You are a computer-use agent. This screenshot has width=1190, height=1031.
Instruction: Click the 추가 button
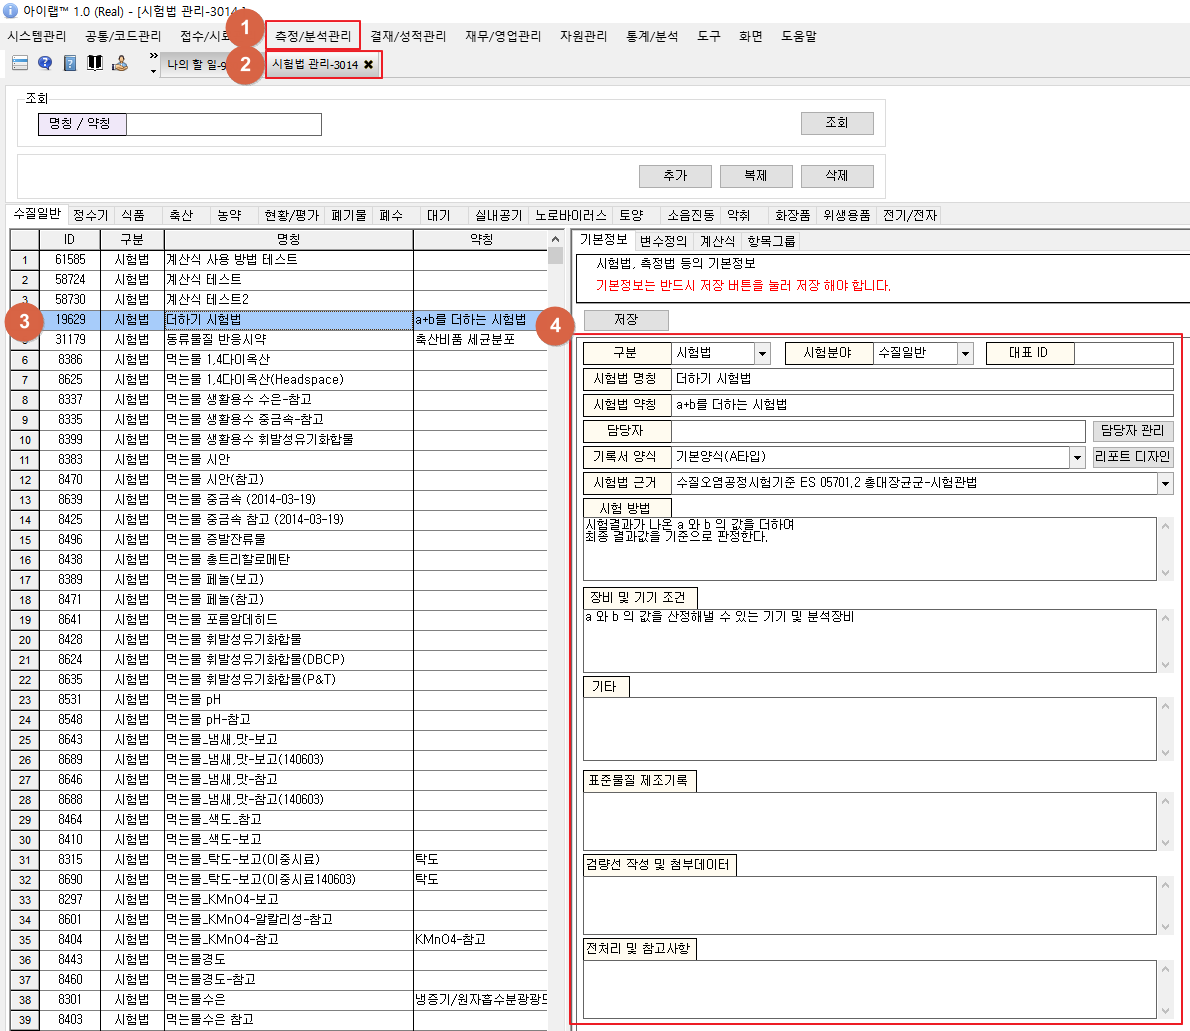coord(675,176)
